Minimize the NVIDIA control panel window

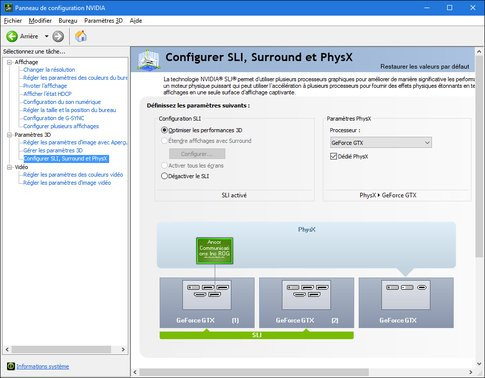(x=427, y=7)
